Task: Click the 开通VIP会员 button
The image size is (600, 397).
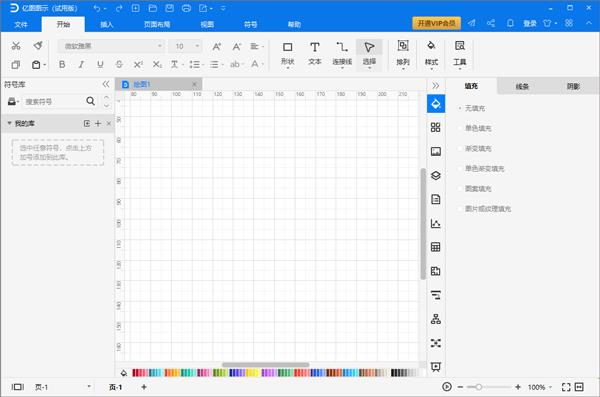Action: (436, 23)
